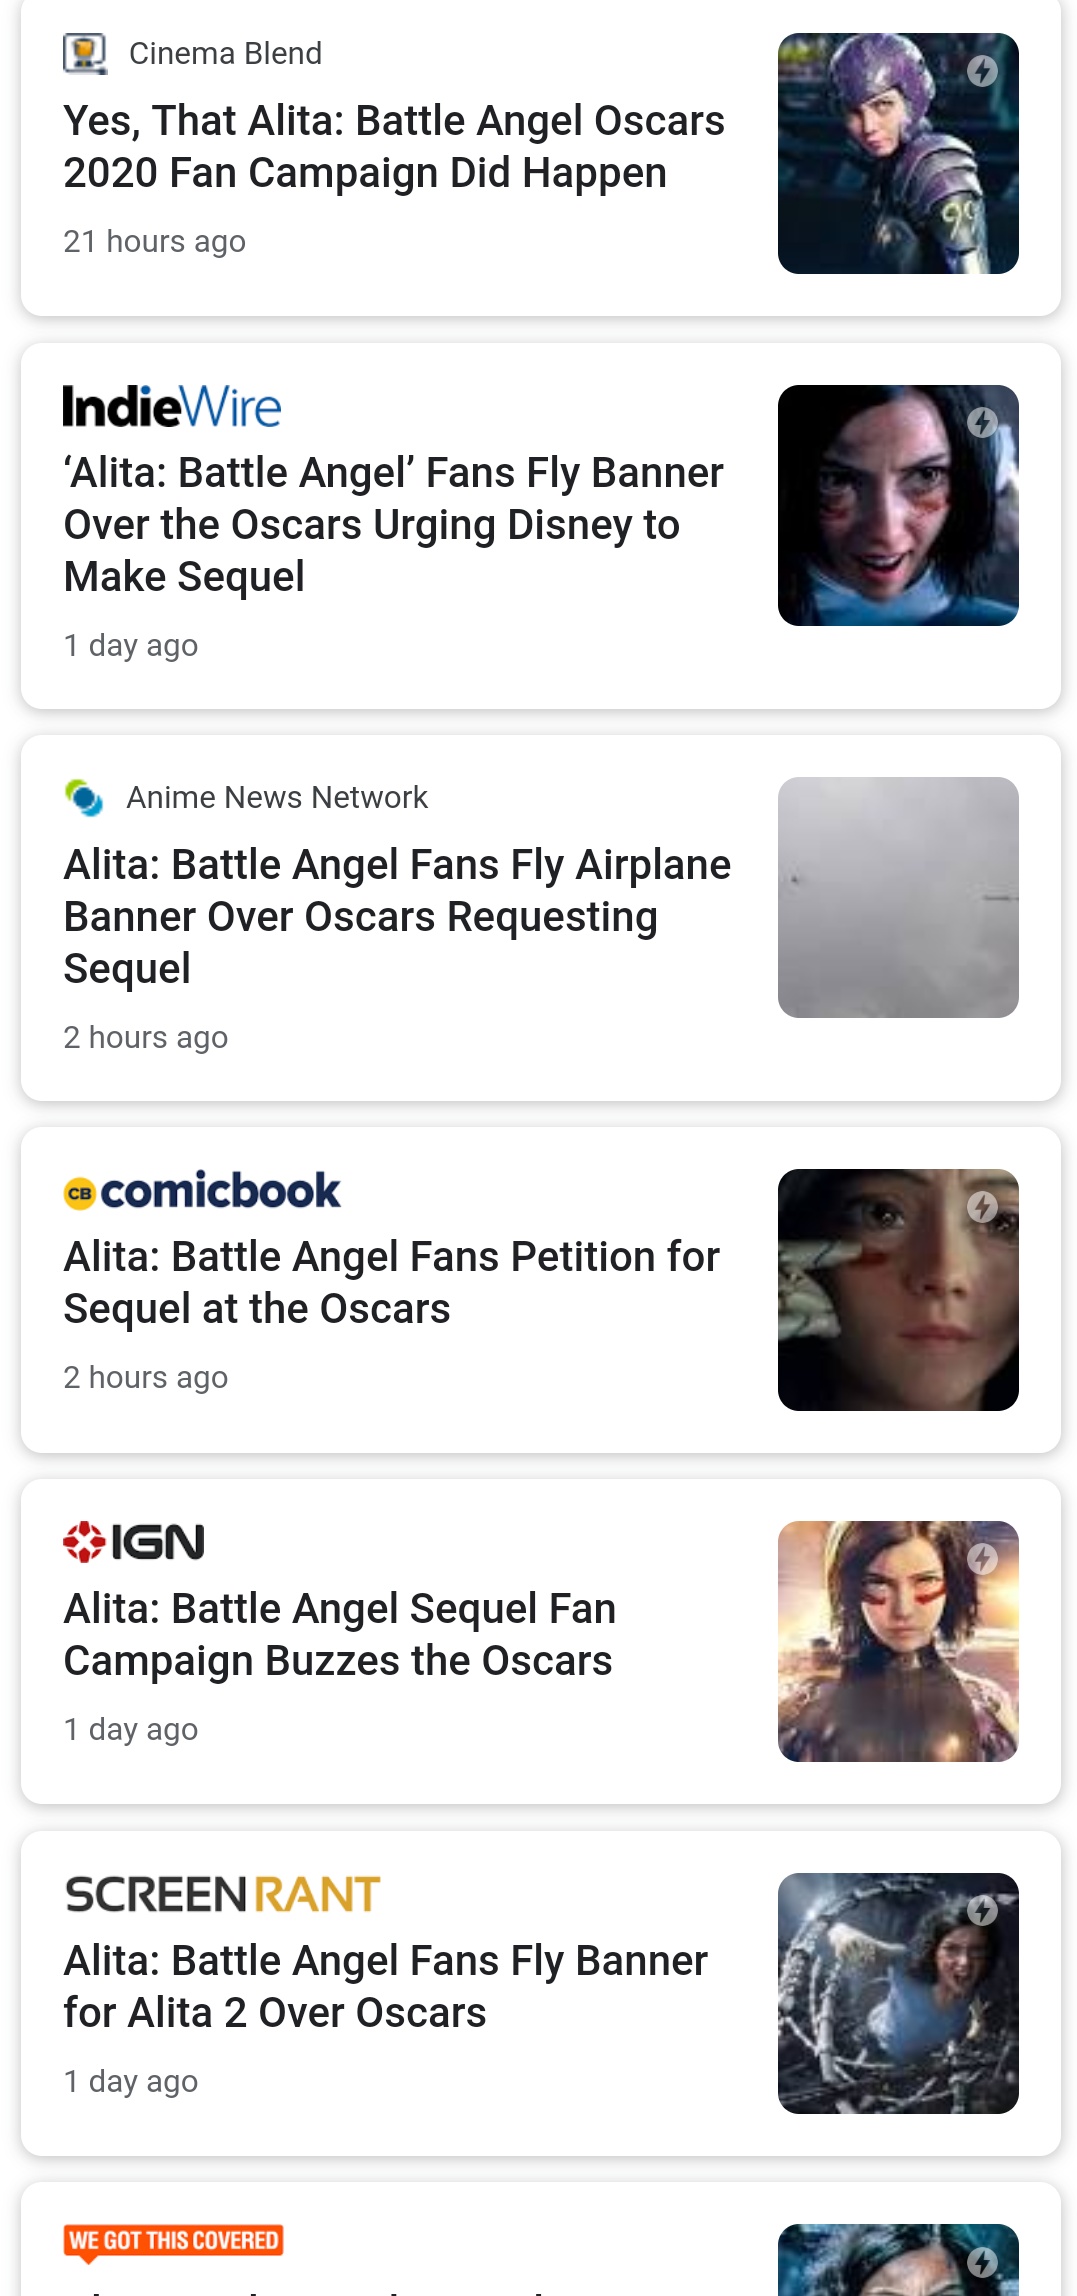1077x2296 pixels.
Task: Tap the AMP bolt icon on IGN thumbnail
Action: pos(982,1558)
